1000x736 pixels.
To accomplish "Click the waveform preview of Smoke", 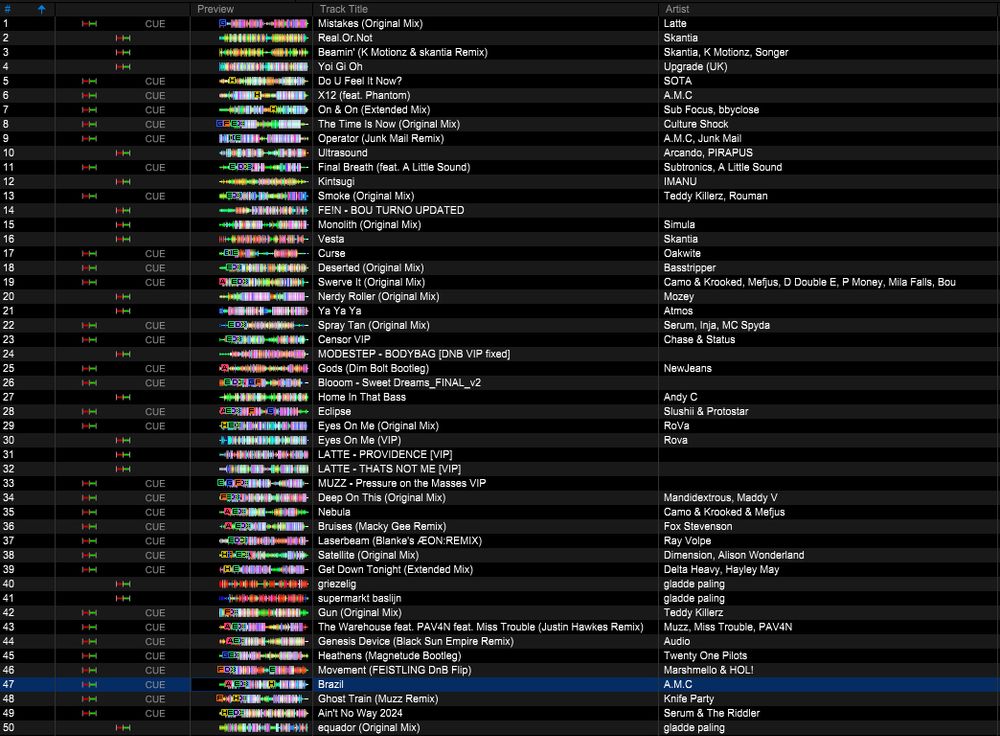I will click(263, 196).
